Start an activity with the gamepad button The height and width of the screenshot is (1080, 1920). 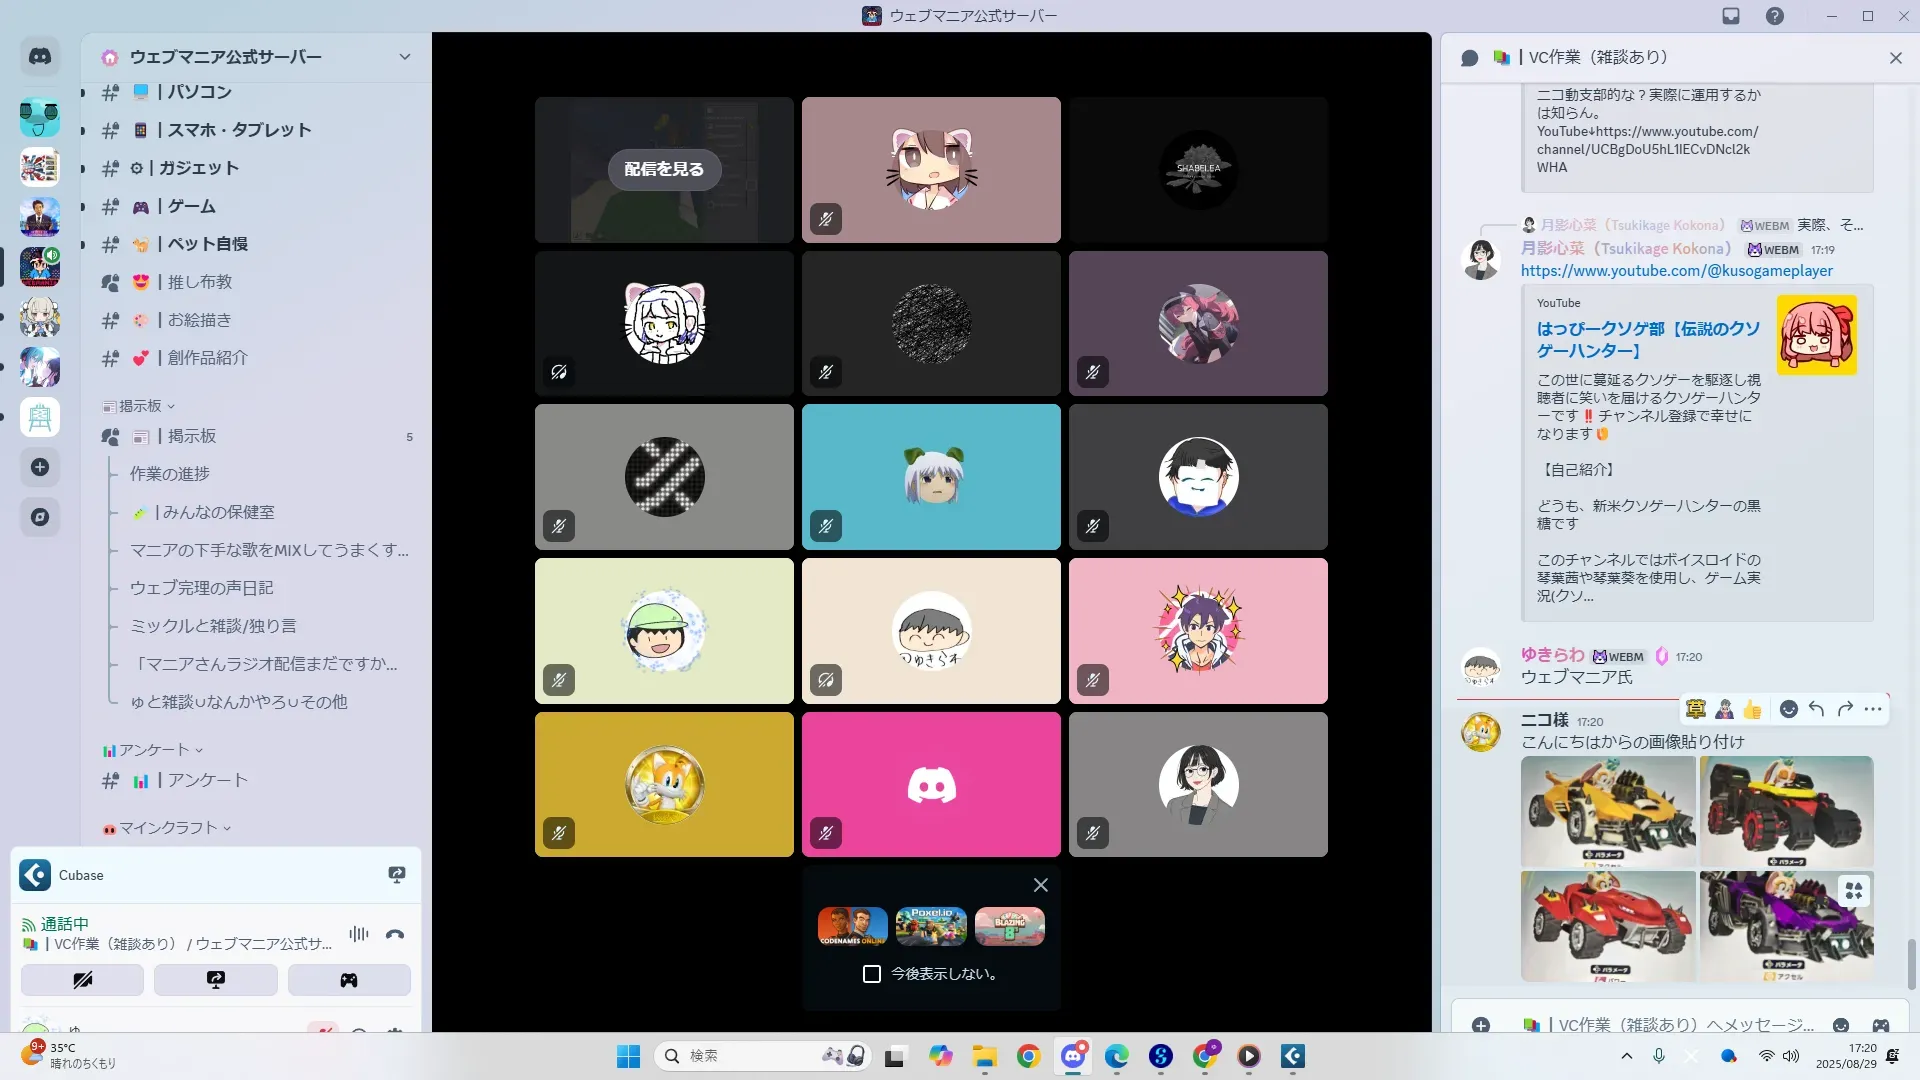[349, 980]
